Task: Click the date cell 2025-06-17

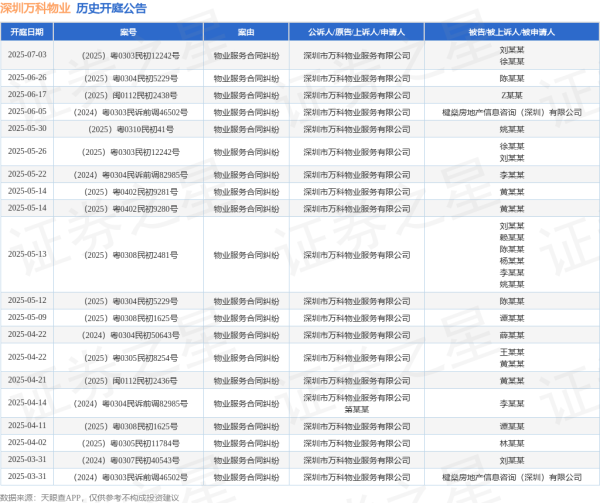Action: tap(27, 94)
